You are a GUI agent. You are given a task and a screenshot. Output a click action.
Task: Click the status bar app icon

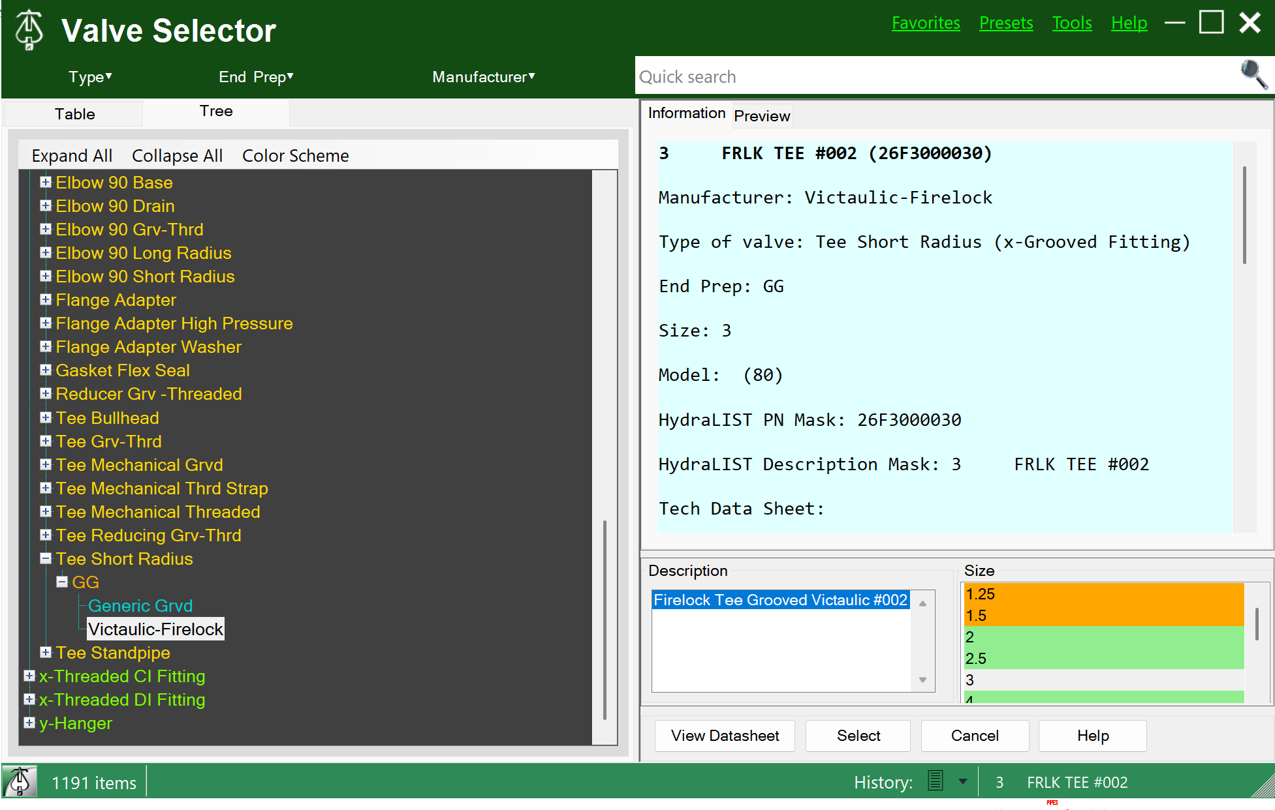point(20,782)
